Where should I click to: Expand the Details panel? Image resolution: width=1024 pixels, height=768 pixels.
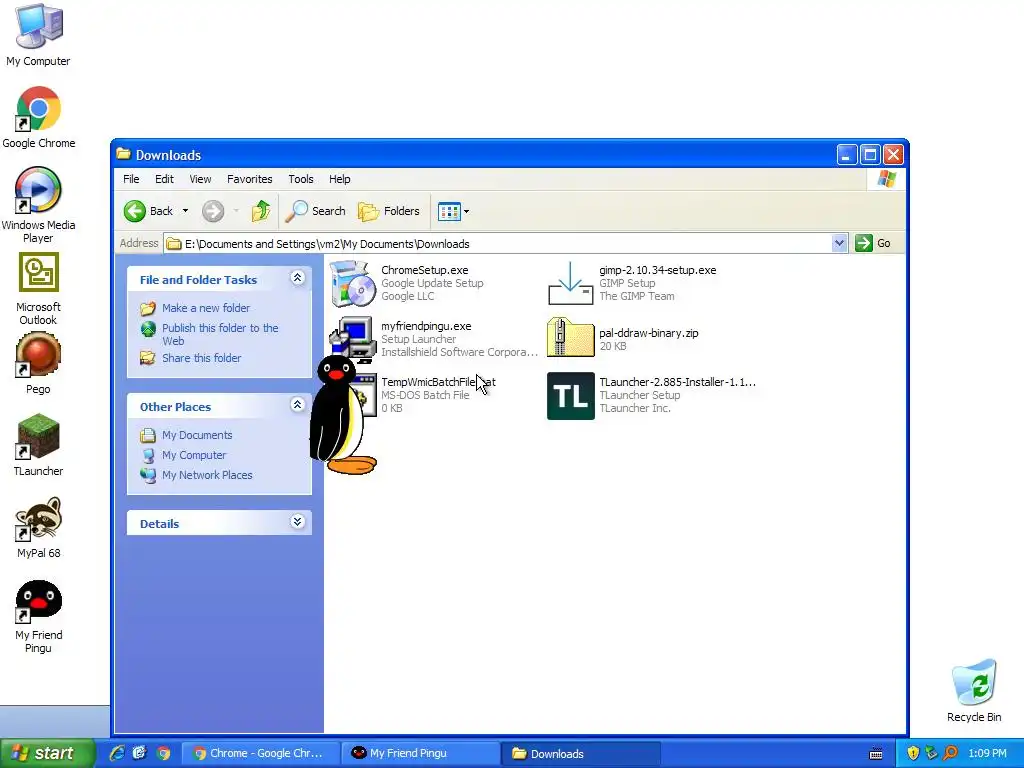click(297, 522)
